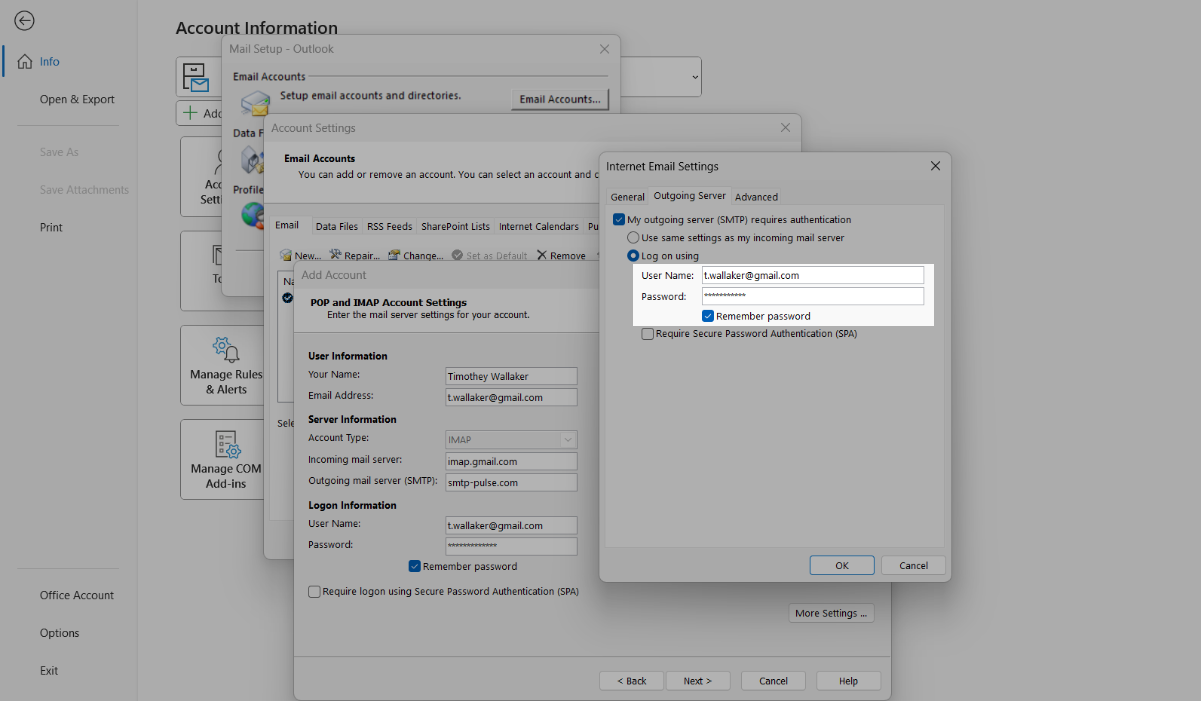Click the Remove account X icon

pyautogui.click(x=542, y=256)
